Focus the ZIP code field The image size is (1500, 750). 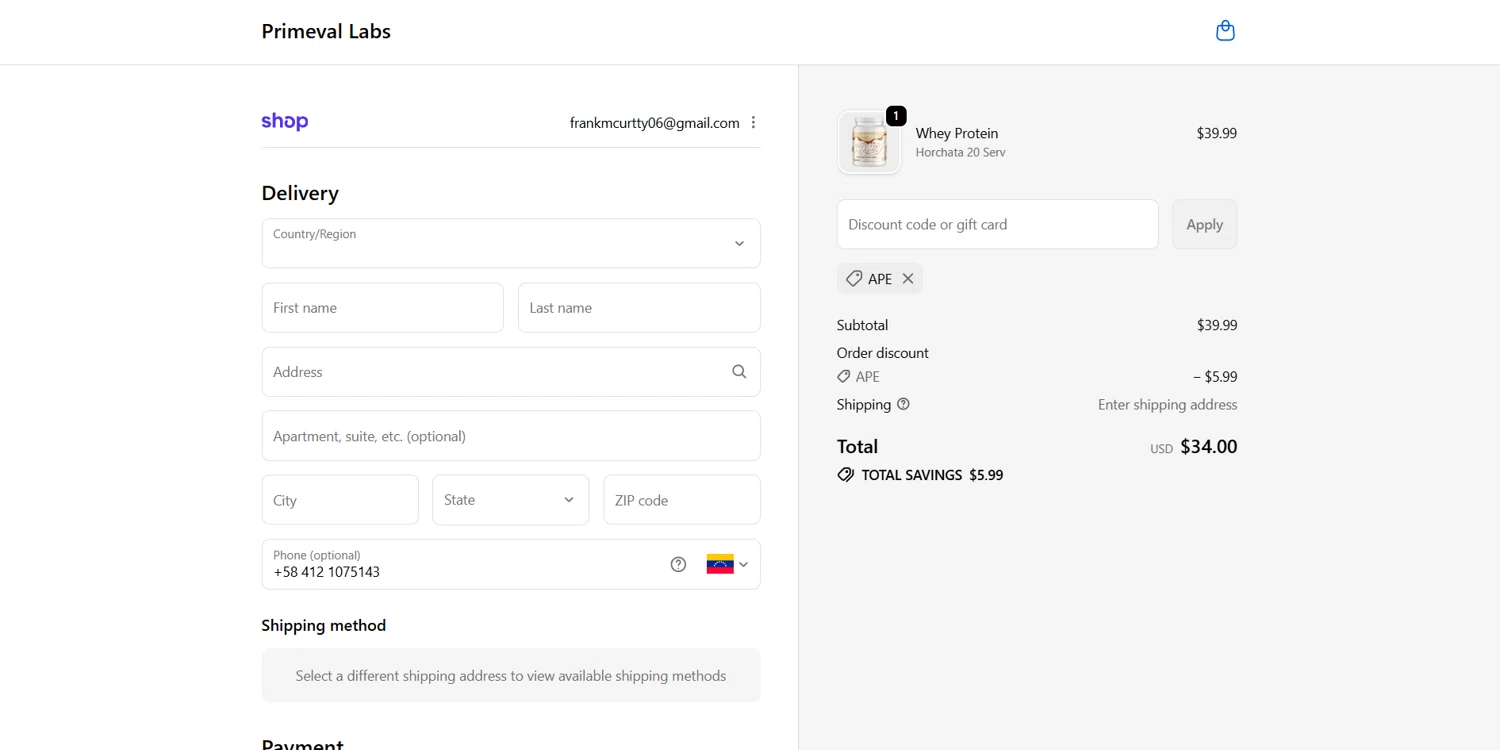[682, 500]
